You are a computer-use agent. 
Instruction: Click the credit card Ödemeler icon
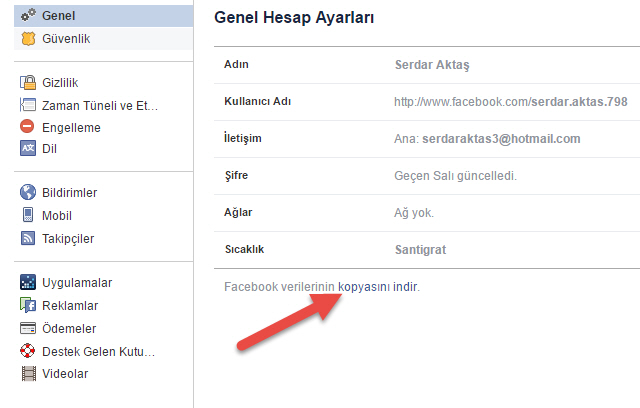click(28, 328)
